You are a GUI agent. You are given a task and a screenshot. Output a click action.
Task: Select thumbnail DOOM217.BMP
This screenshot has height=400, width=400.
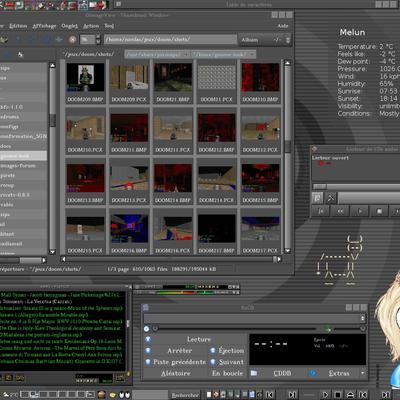point(217,233)
